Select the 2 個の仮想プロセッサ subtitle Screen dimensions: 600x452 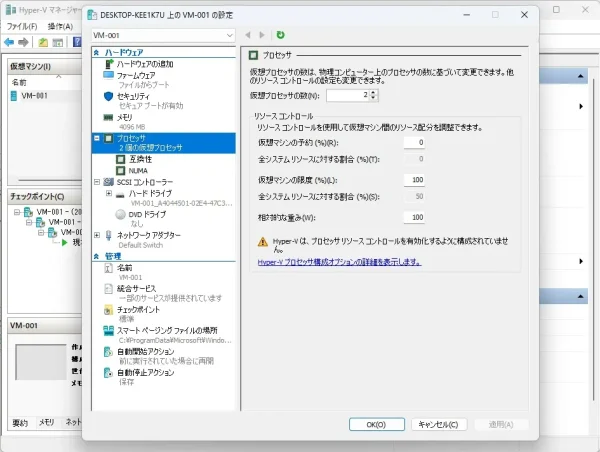150,148
